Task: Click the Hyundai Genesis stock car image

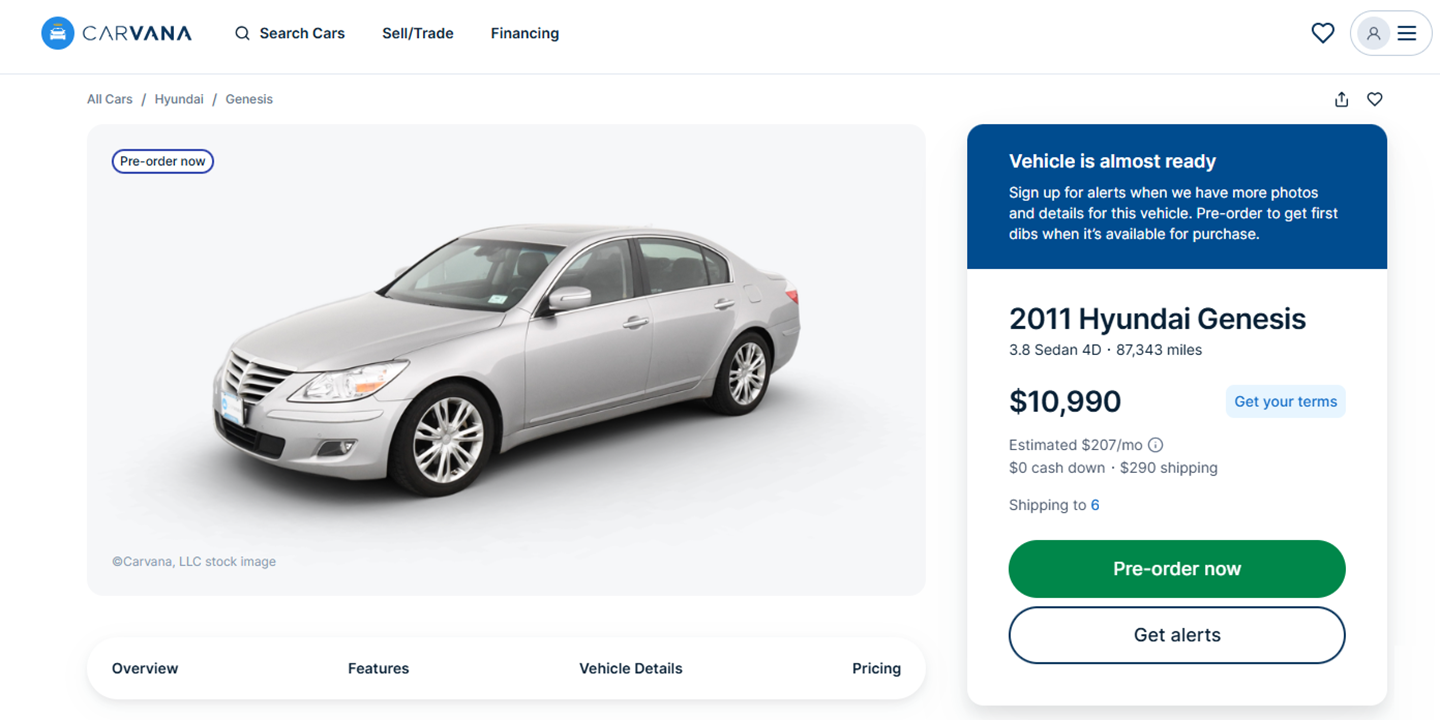Action: click(506, 360)
